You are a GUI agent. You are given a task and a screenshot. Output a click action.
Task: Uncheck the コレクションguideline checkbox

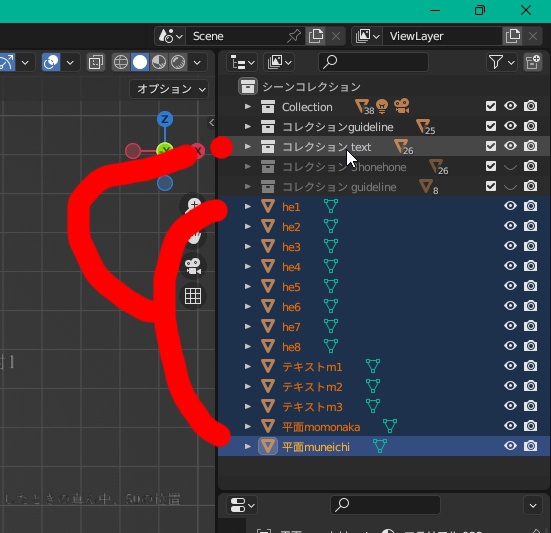491,126
